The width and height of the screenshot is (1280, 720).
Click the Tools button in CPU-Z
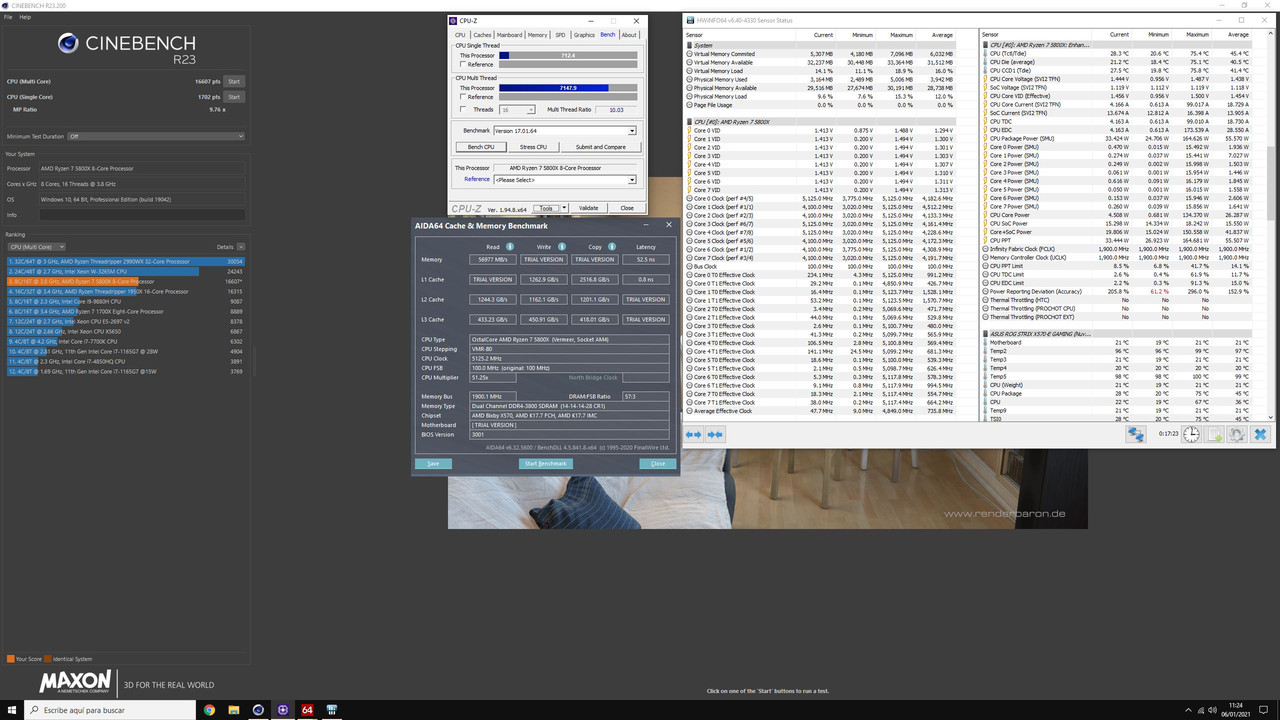545,208
